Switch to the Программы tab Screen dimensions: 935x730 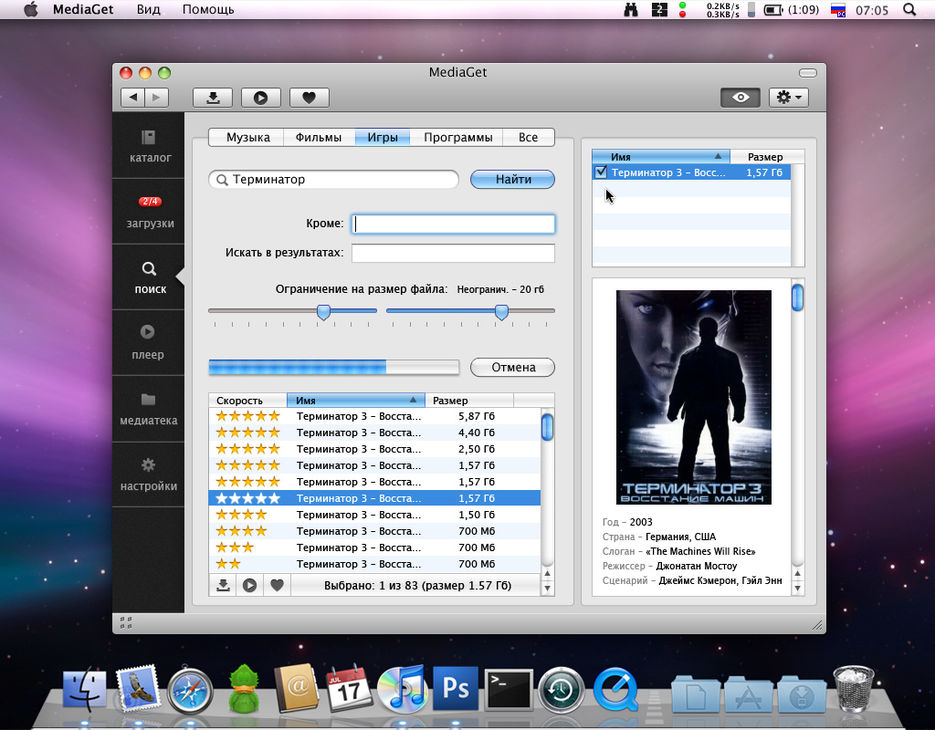[457, 137]
